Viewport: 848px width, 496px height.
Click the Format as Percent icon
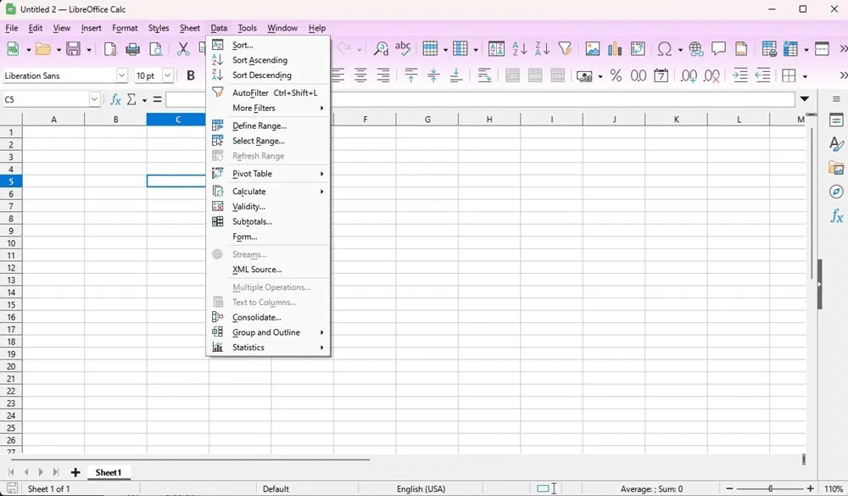616,76
